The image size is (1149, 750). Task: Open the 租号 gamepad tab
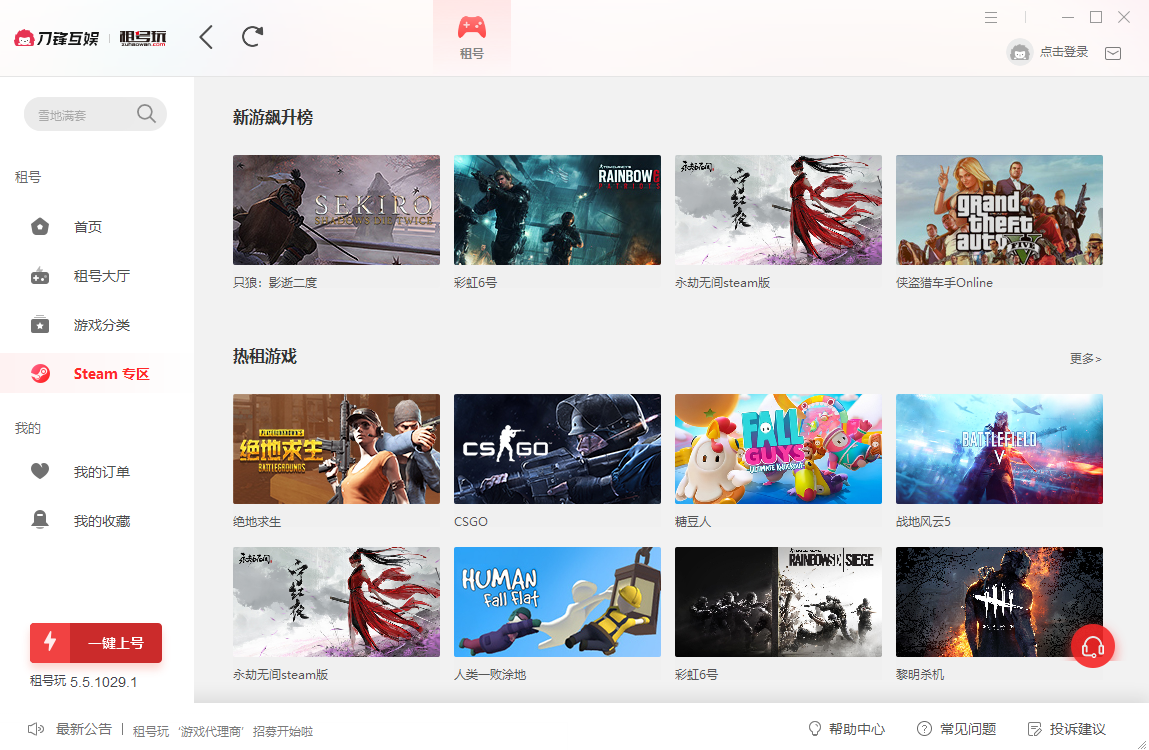tap(472, 37)
